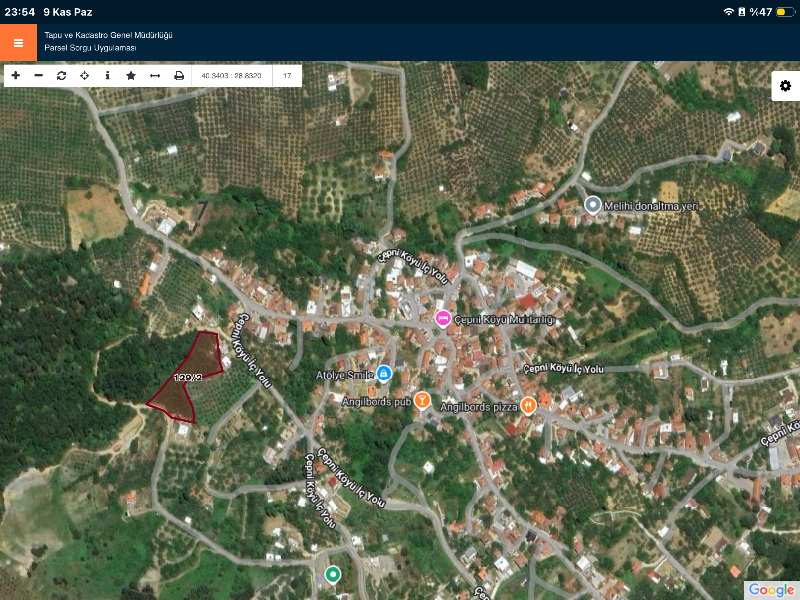Open the parcel info tool
Image resolution: width=800 pixels, height=600 pixels.
107,76
